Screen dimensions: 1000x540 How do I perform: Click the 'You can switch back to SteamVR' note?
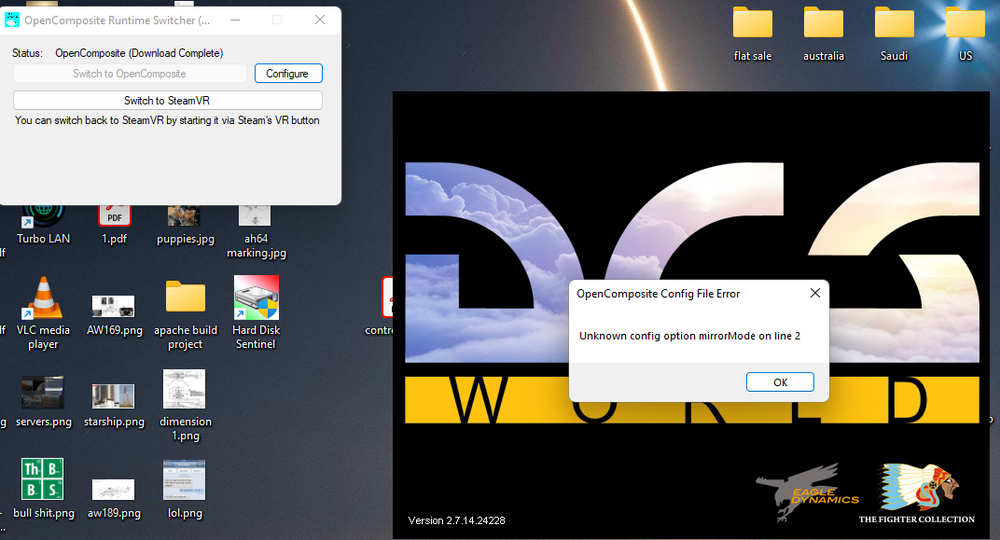coord(167,120)
